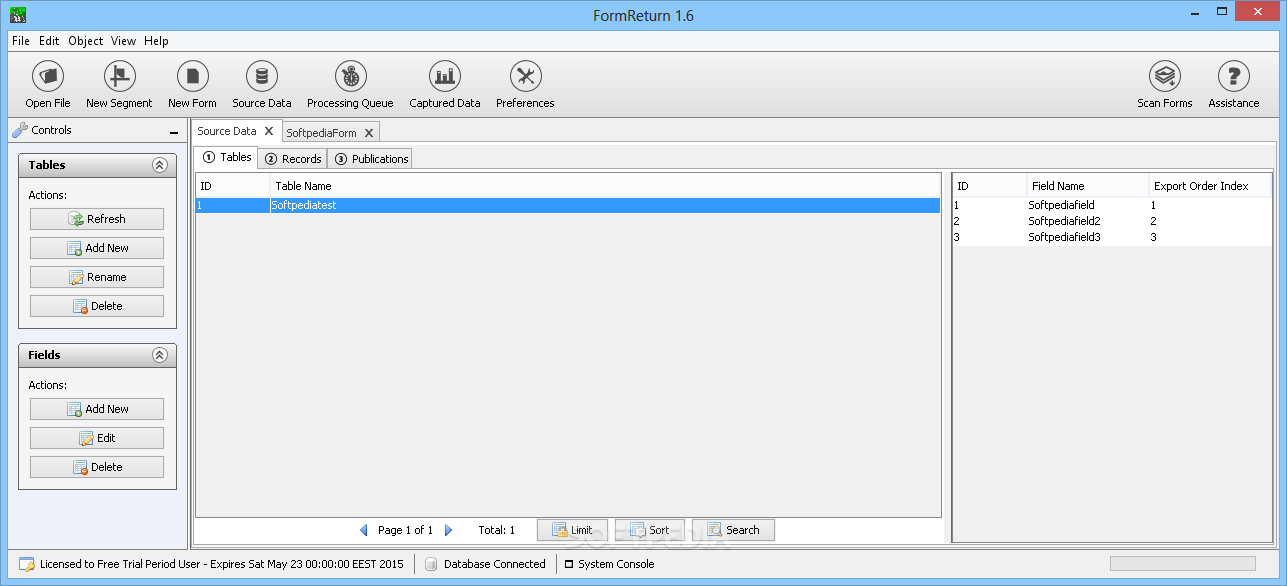Edit the selected field
The width and height of the screenshot is (1287, 586).
pos(97,438)
